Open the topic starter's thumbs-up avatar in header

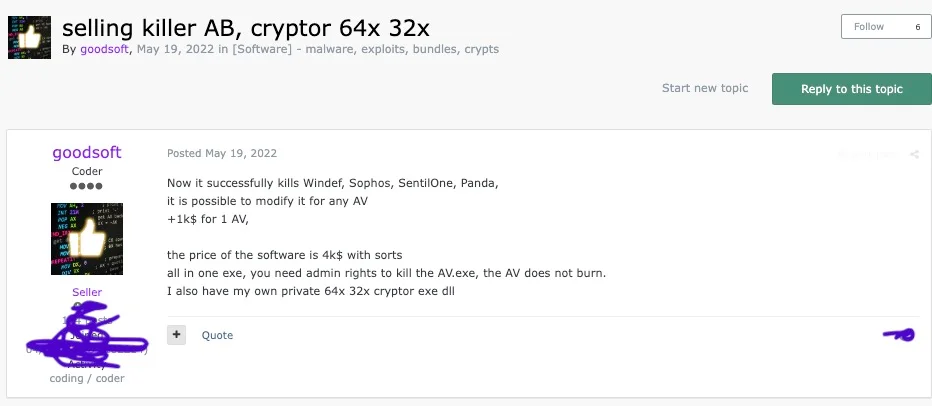29,37
